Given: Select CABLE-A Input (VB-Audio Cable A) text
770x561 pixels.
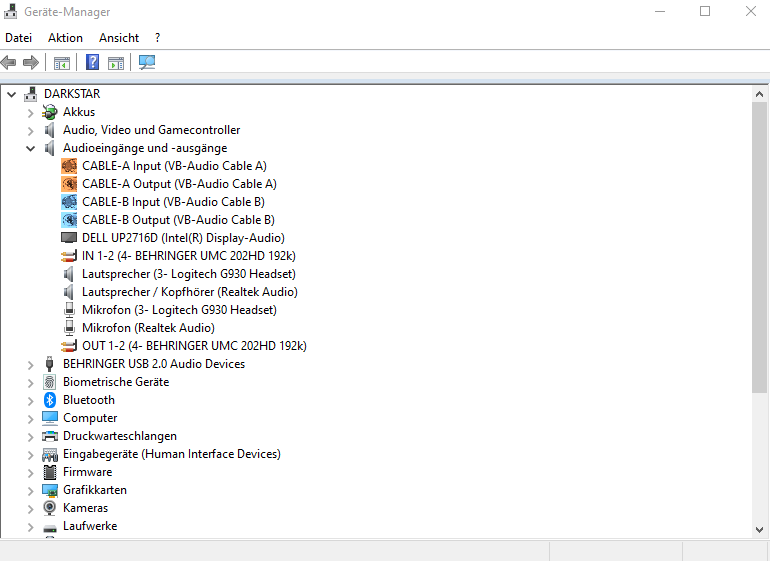Looking at the screenshot, I should coord(174,166).
